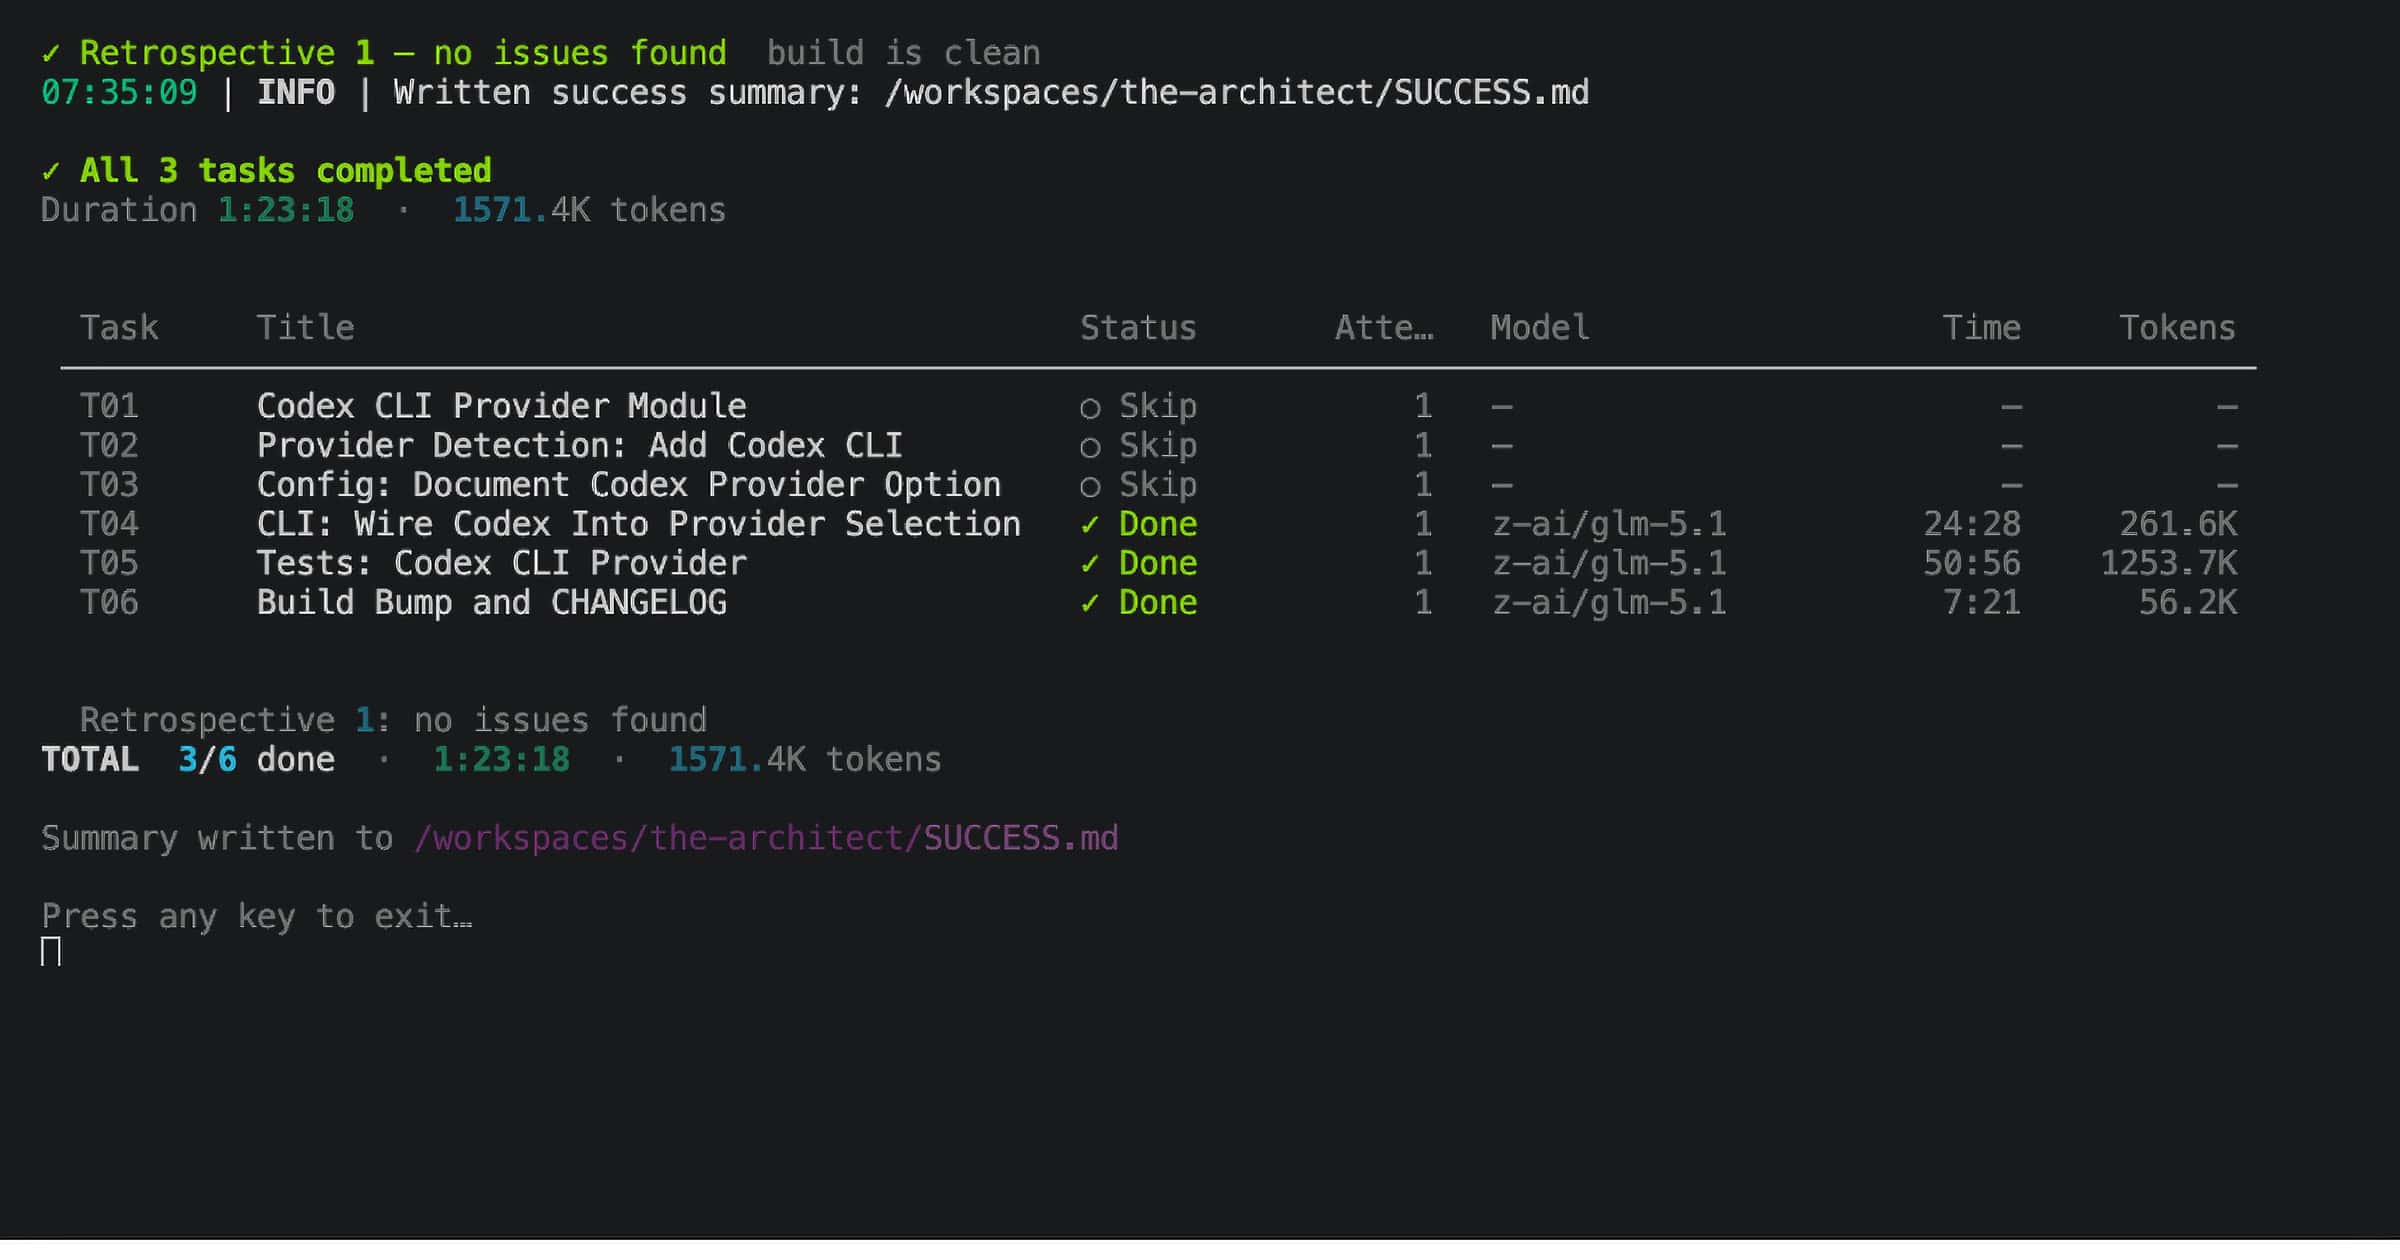The width and height of the screenshot is (2400, 1260).
Task: Select the task ID "T06"
Action: (109, 602)
